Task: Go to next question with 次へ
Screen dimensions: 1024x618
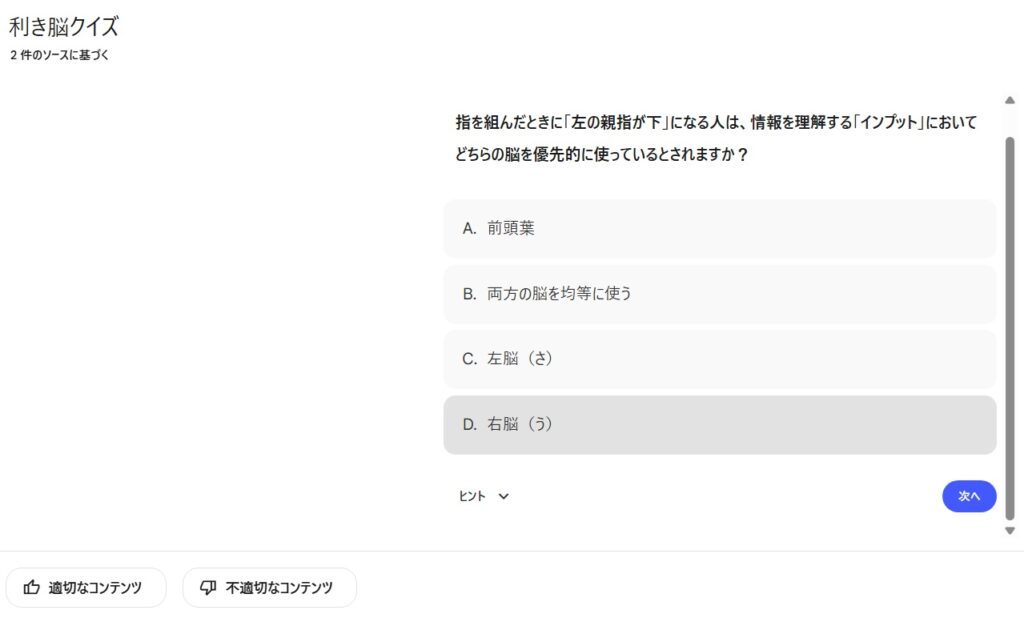Action: (x=969, y=496)
